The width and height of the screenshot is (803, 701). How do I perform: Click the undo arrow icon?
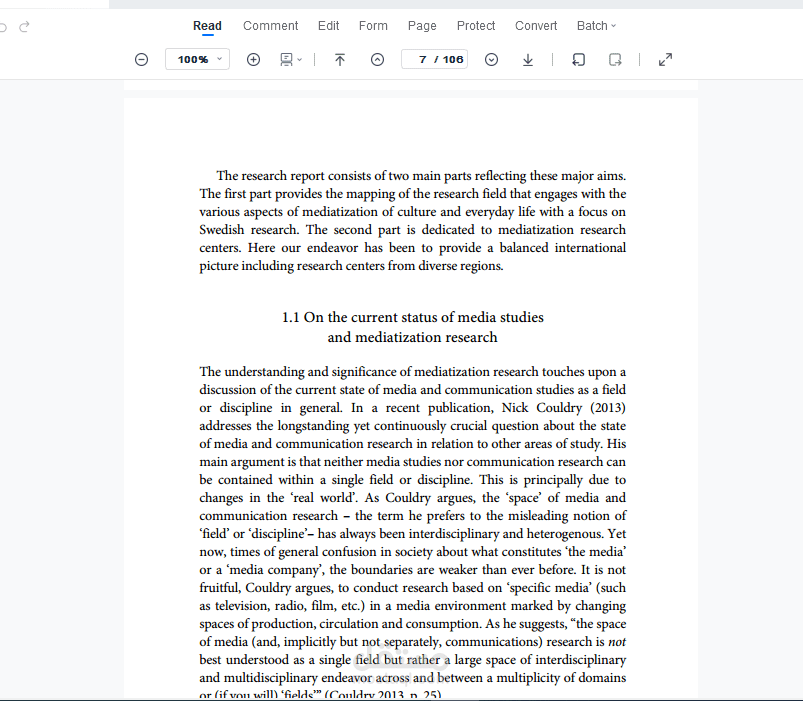pos(3,27)
